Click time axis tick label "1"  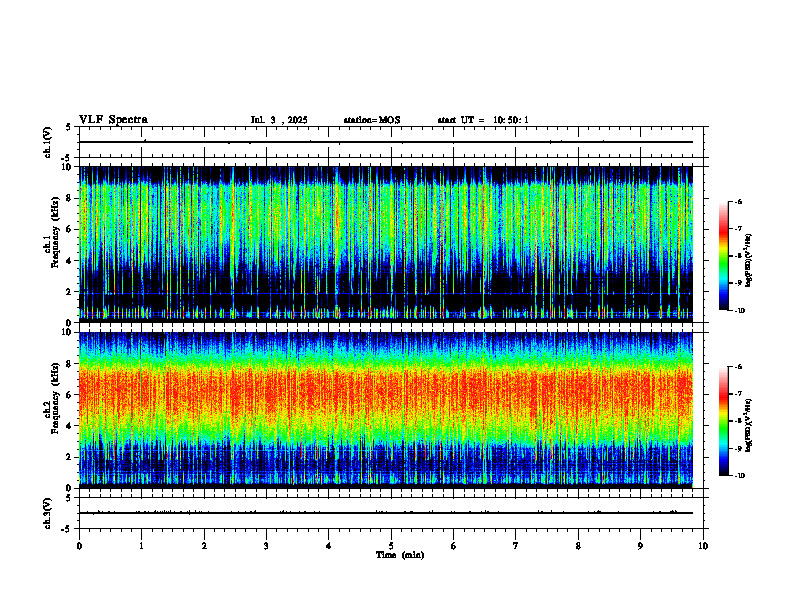tap(141, 546)
